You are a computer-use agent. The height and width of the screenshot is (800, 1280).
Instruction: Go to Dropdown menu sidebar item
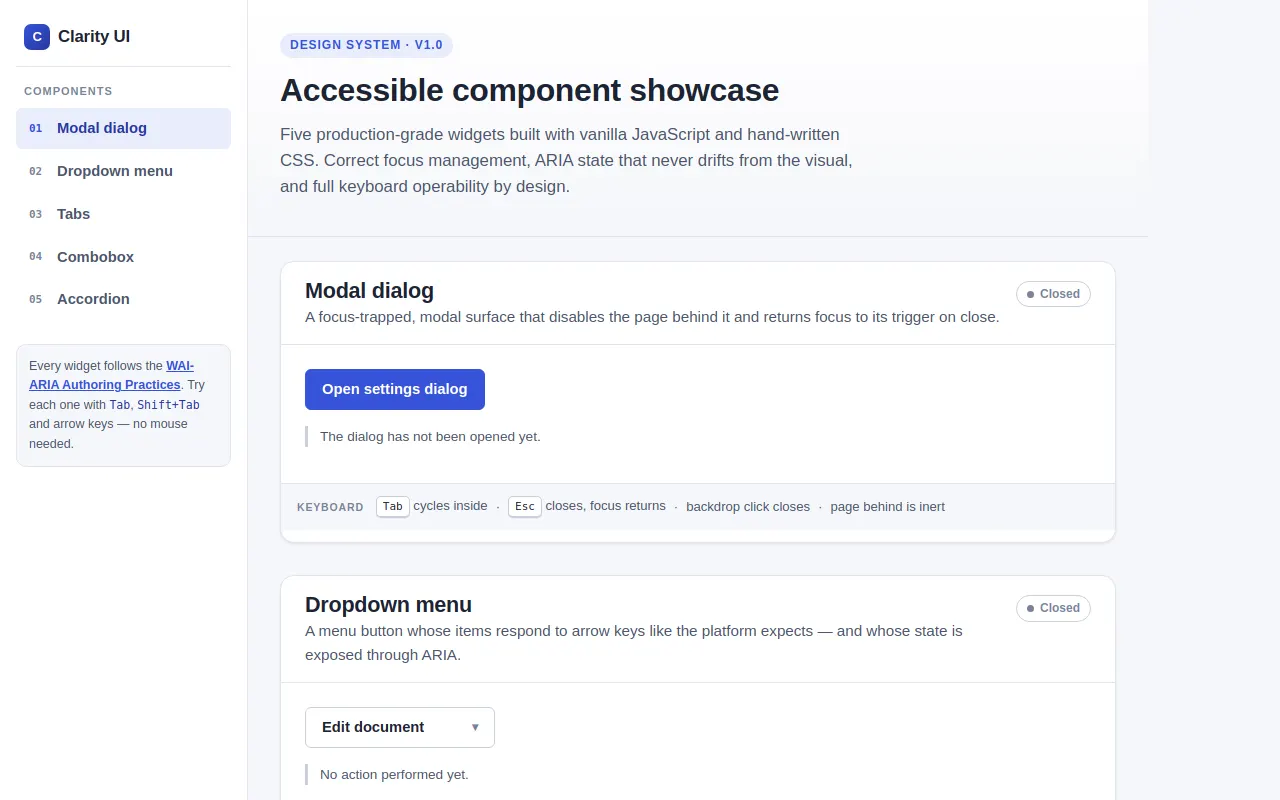point(123,171)
